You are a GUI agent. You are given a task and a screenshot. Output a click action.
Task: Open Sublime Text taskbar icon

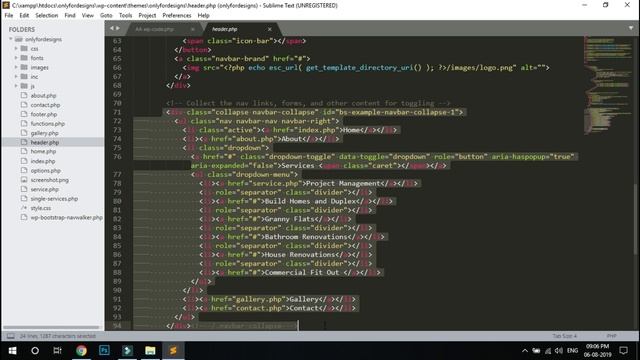point(173,350)
